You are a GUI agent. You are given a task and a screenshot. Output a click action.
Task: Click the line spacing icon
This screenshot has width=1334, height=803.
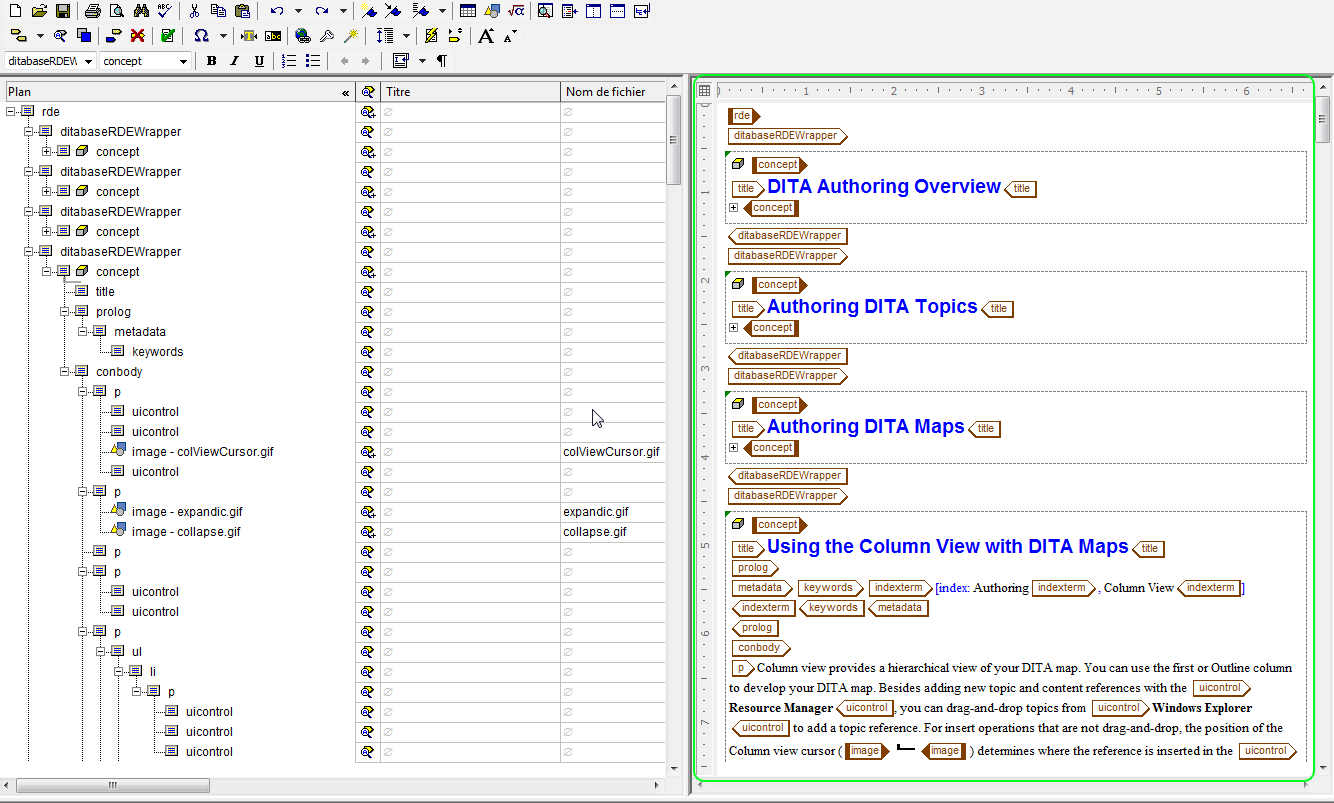pos(386,36)
